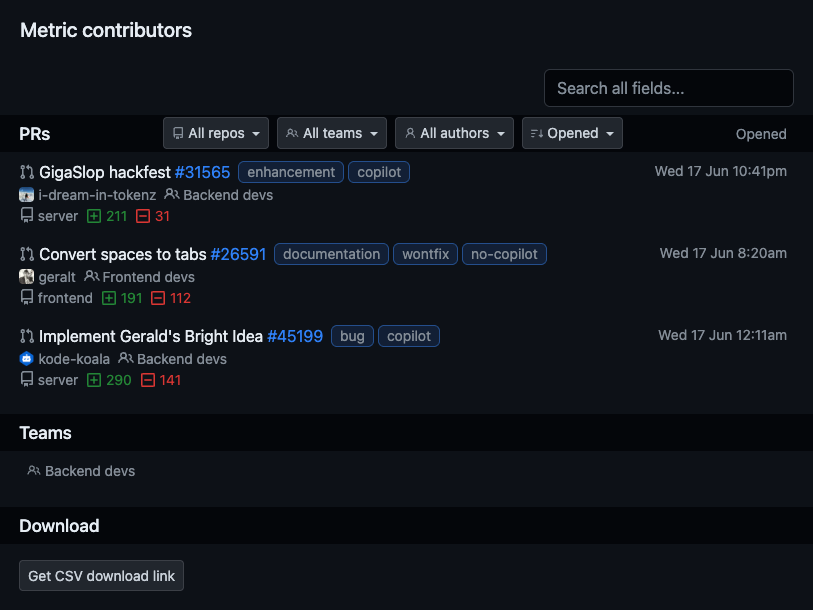
Task: Click the documentation label
Action: pos(331,254)
